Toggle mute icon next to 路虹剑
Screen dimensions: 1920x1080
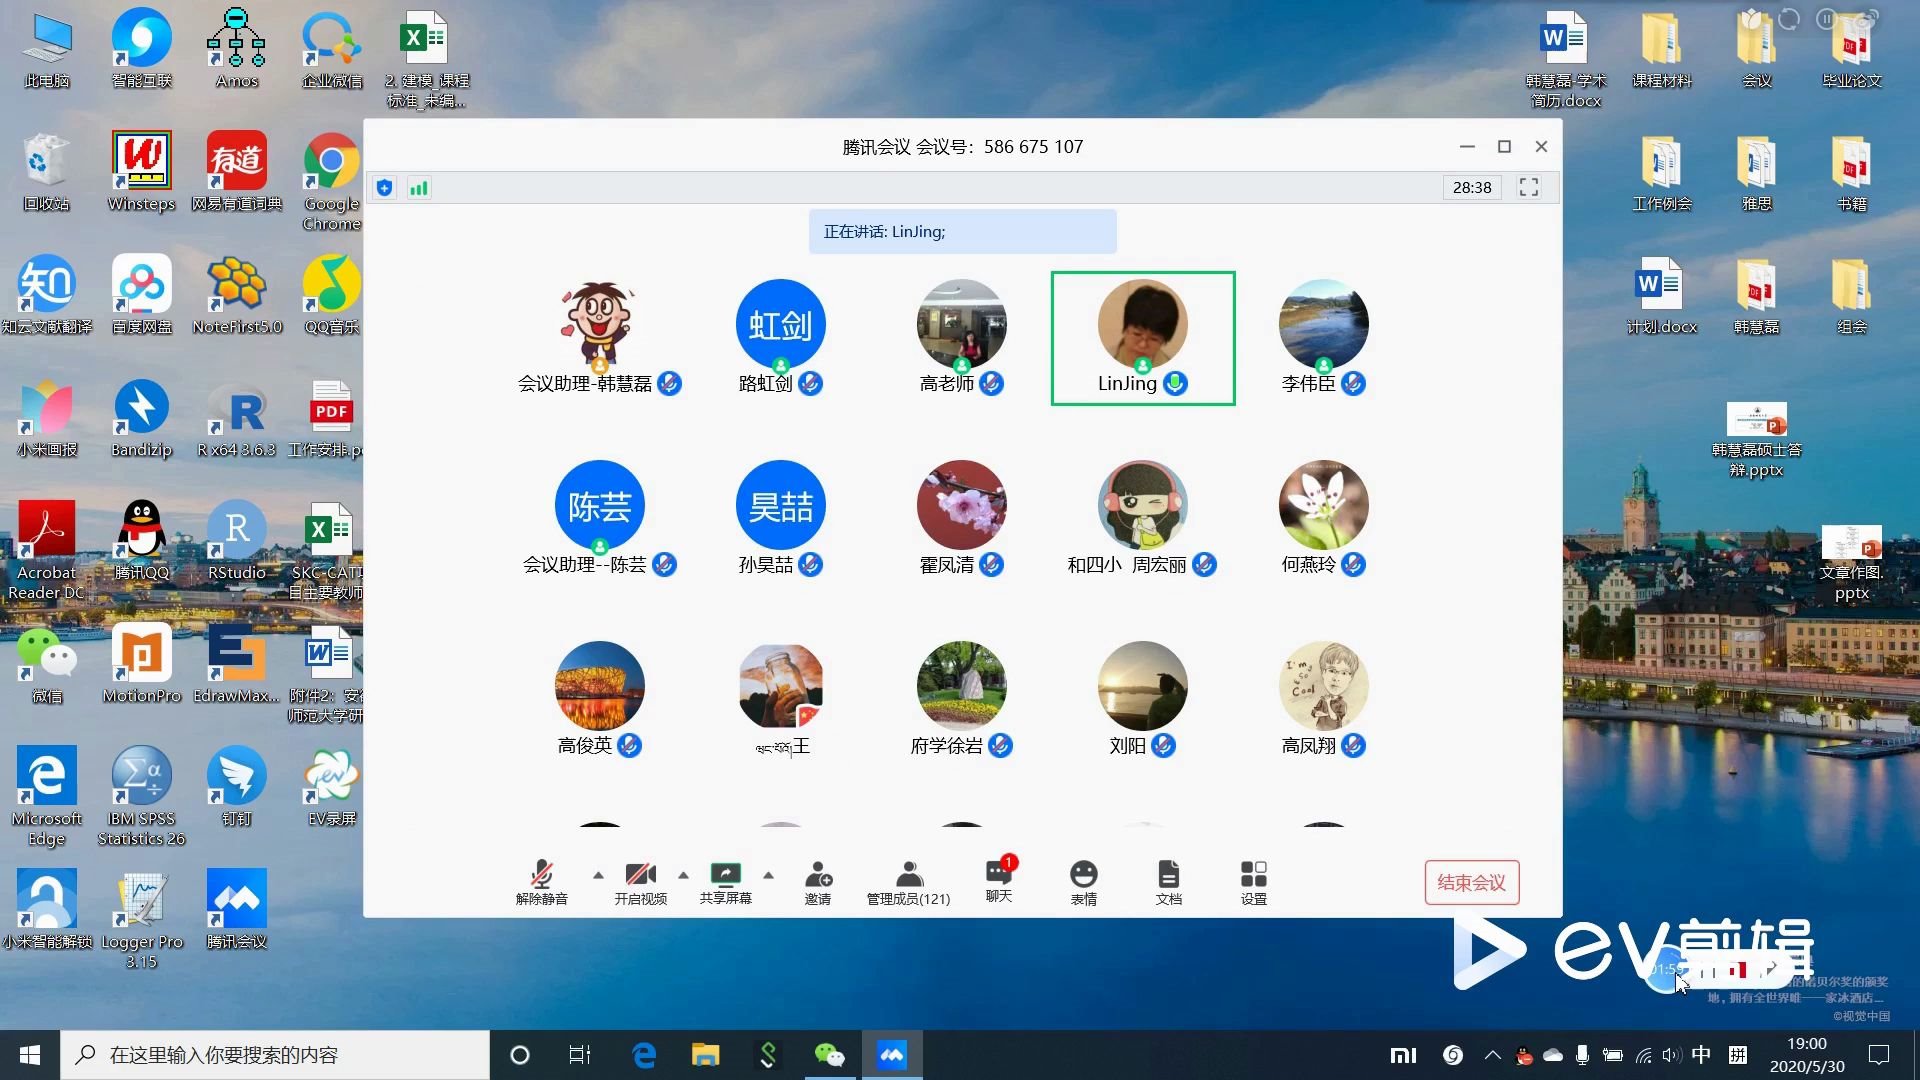[811, 384]
